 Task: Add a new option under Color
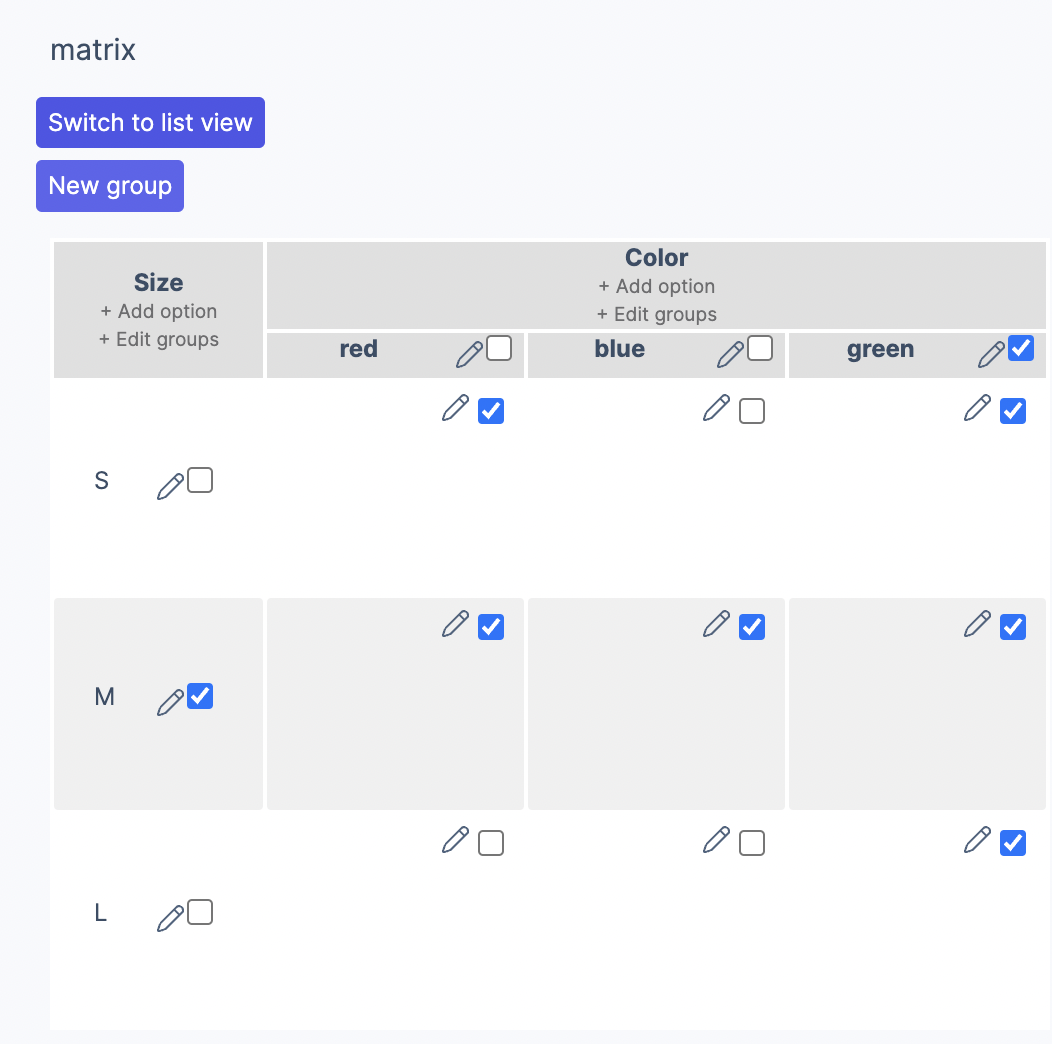[656, 286]
